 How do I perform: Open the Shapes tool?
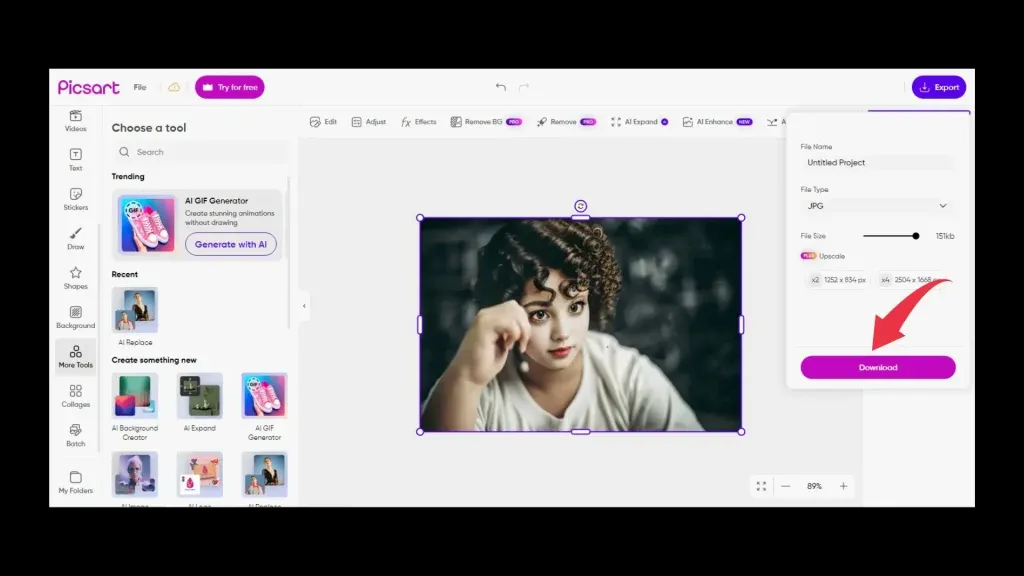(76, 278)
